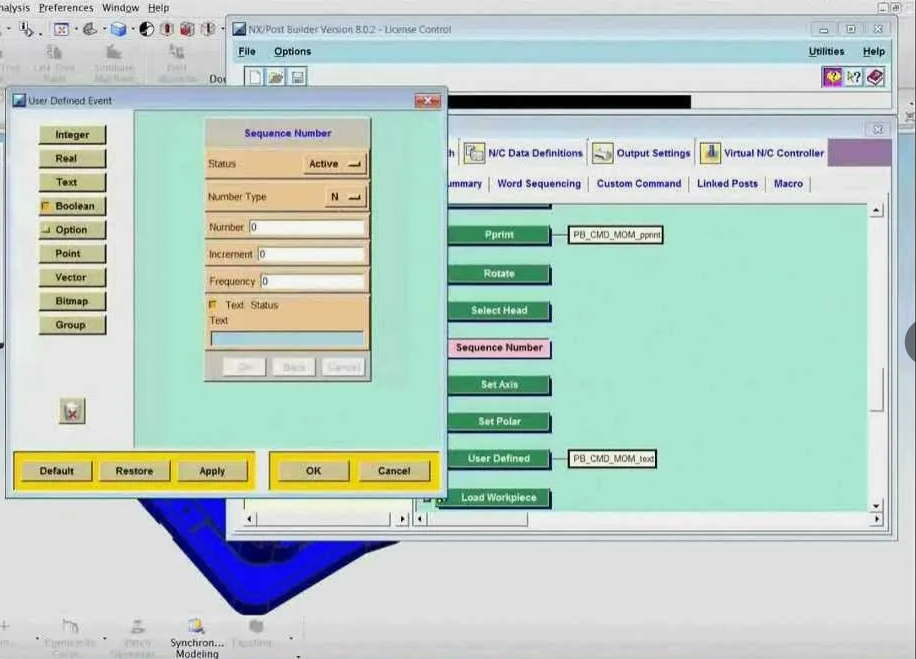Click the Save disk icon in Post Builder

297,77
